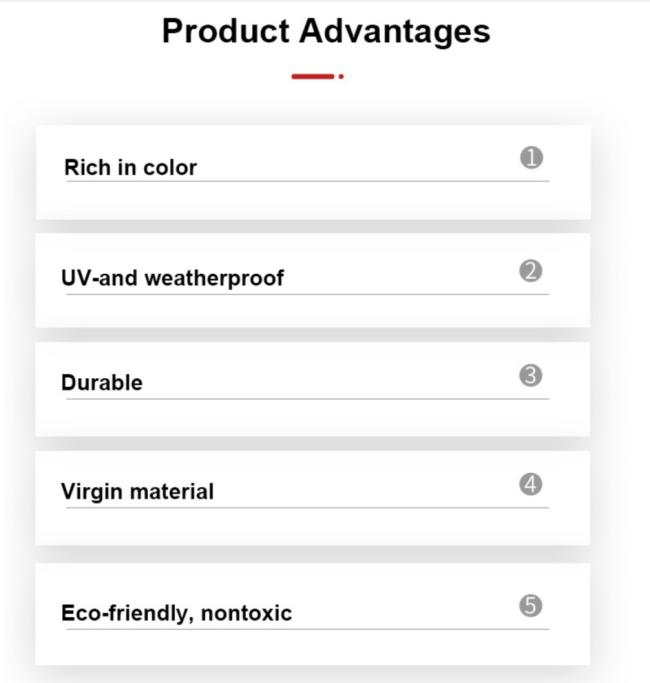Image resolution: width=650 pixels, height=683 pixels.
Task: Select the circled number 5 icon
Action: [531, 606]
